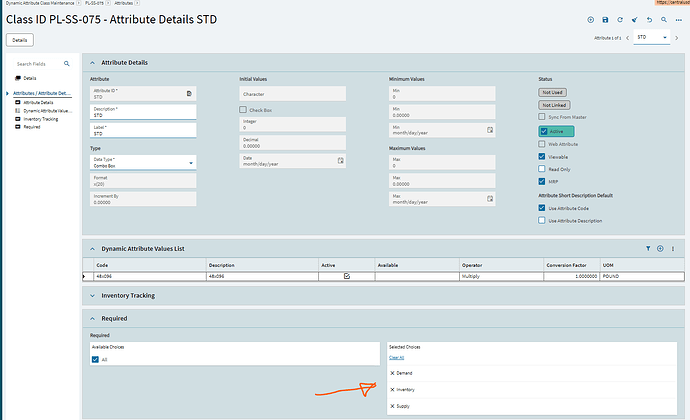Screen dimensions: 690x420
Task: Sort by Conversion Factor column header
Action: pos(566,265)
